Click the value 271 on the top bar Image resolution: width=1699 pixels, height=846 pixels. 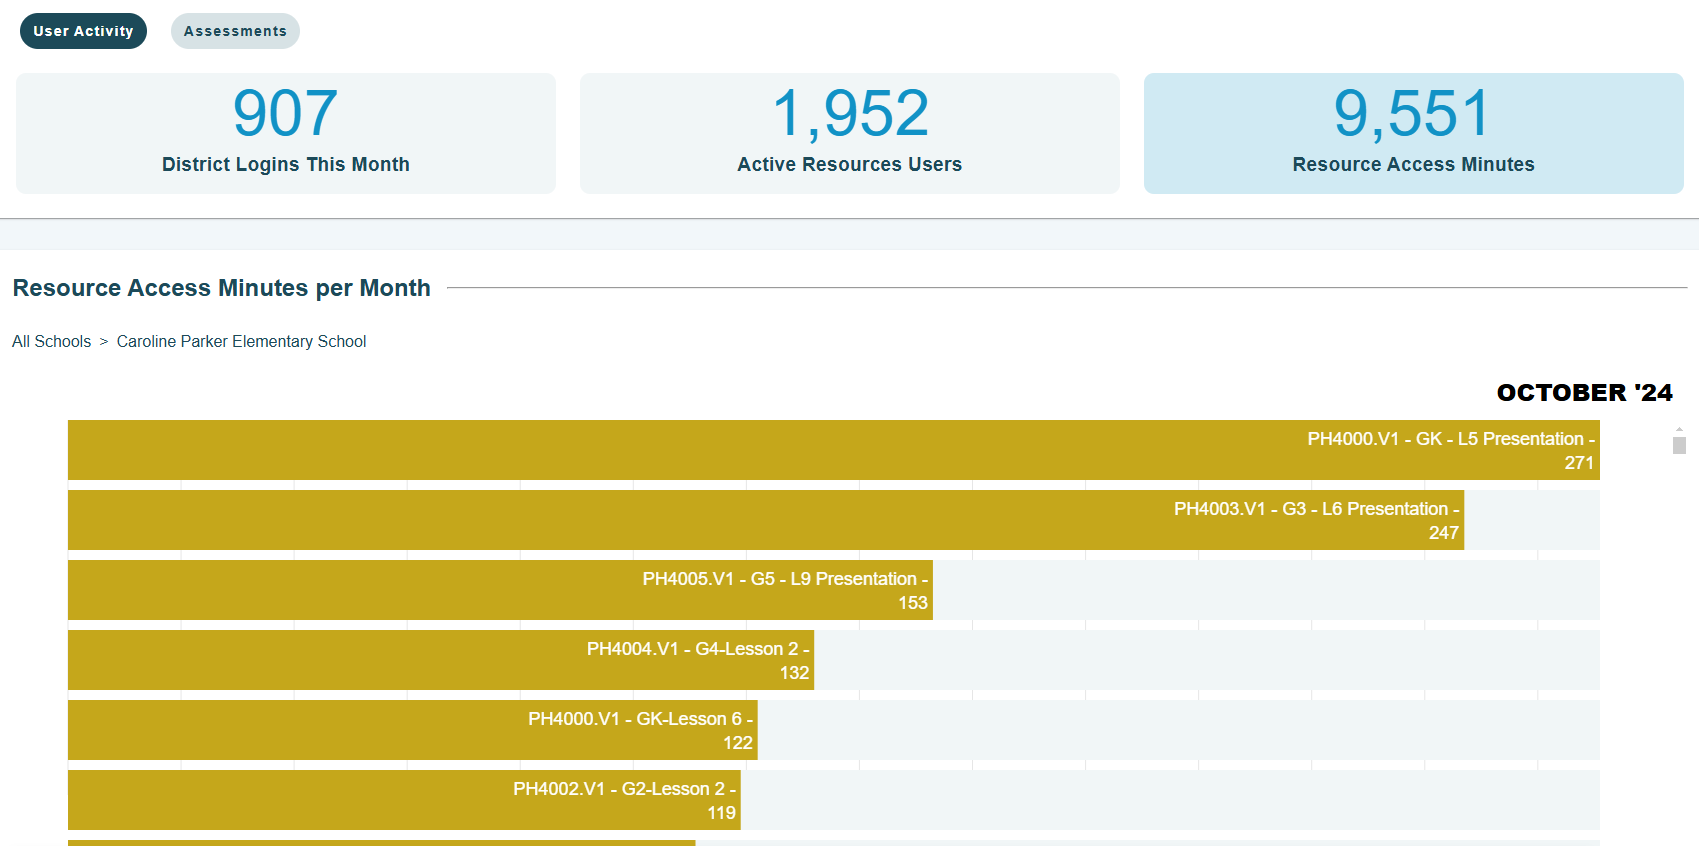pos(1579,463)
